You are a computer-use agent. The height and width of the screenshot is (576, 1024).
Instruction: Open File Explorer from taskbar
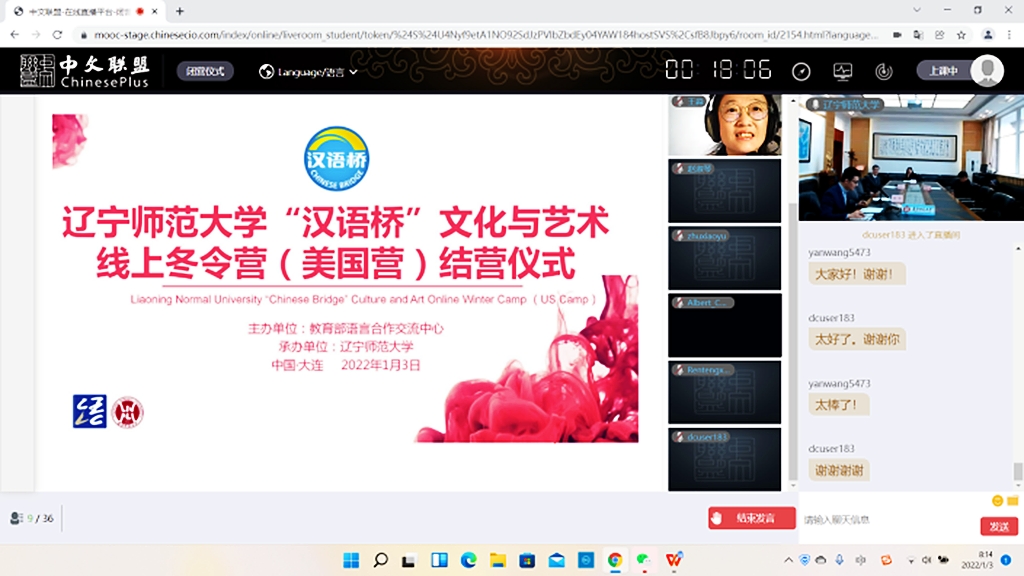click(498, 560)
